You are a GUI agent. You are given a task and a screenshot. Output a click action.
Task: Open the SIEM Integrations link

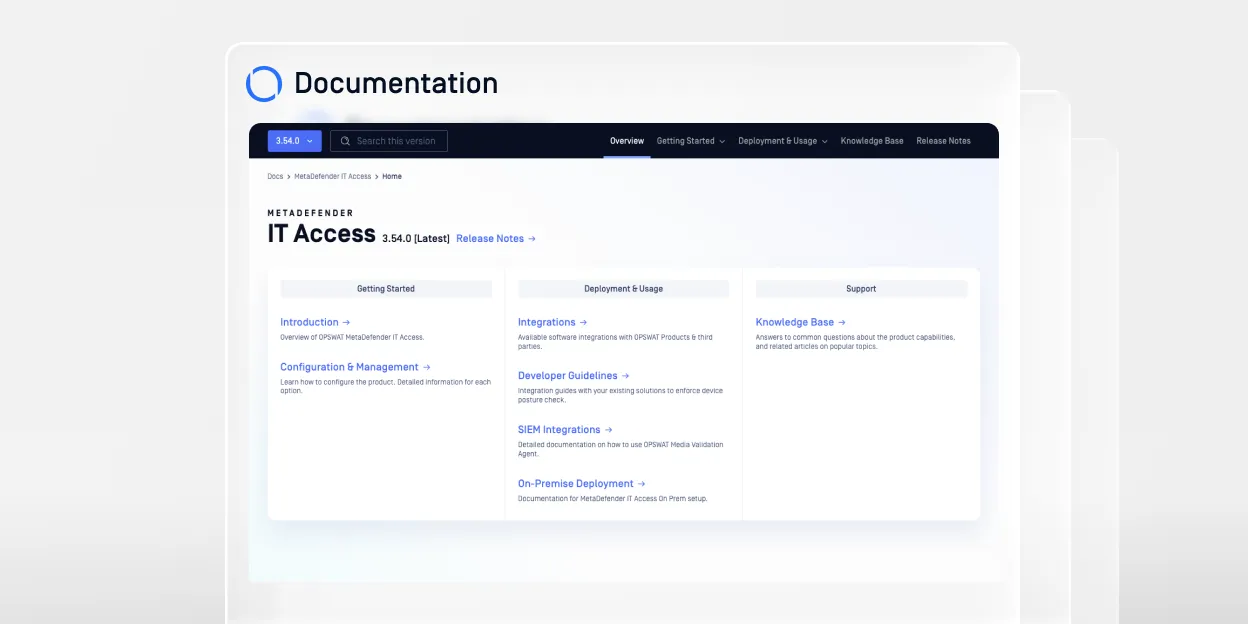click(565, 430)
